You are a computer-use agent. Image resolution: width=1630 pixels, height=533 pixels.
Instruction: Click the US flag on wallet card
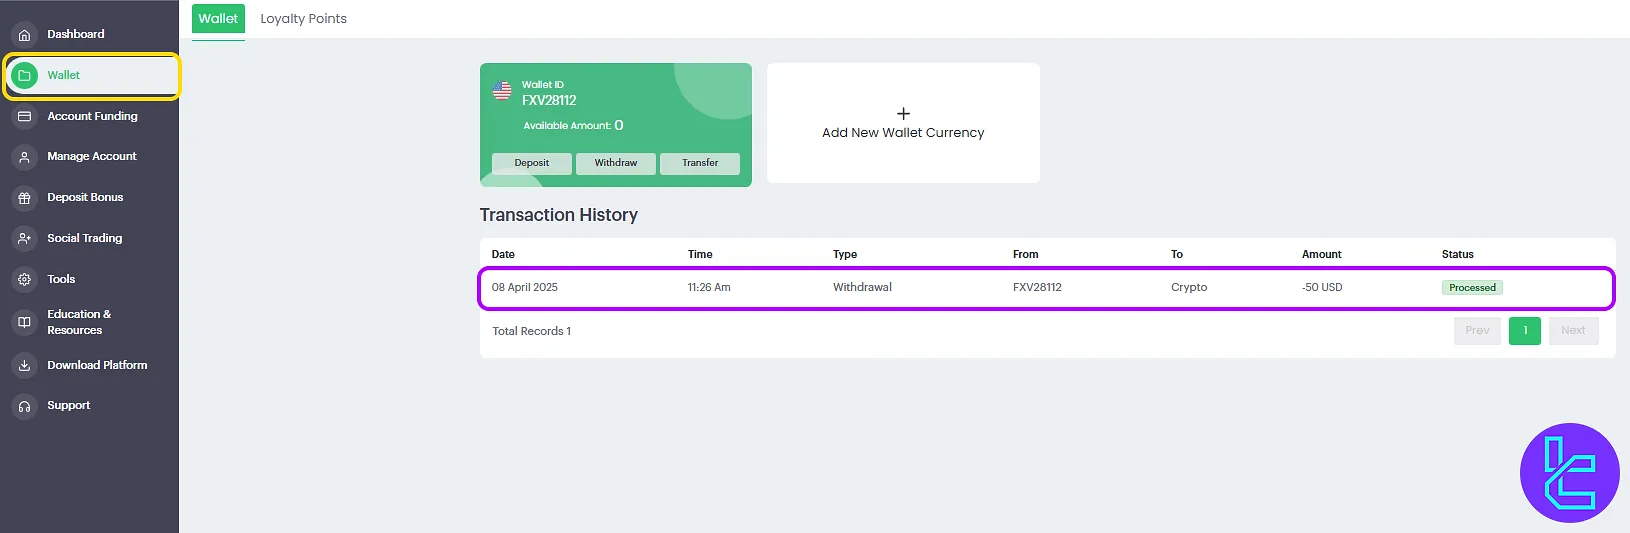click(502, 91)
